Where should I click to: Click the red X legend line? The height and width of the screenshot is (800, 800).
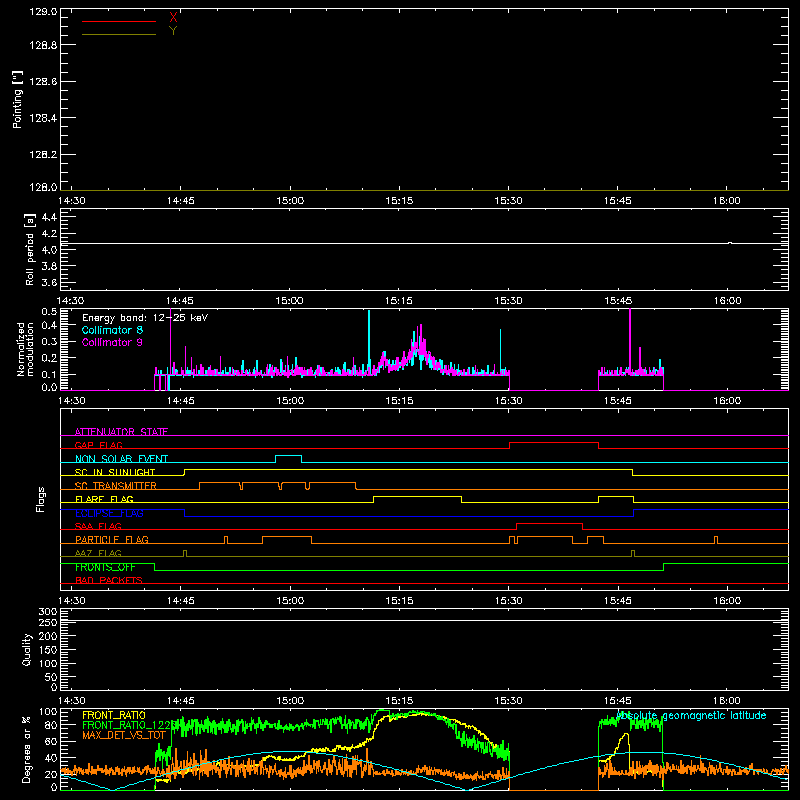(119, 21)
